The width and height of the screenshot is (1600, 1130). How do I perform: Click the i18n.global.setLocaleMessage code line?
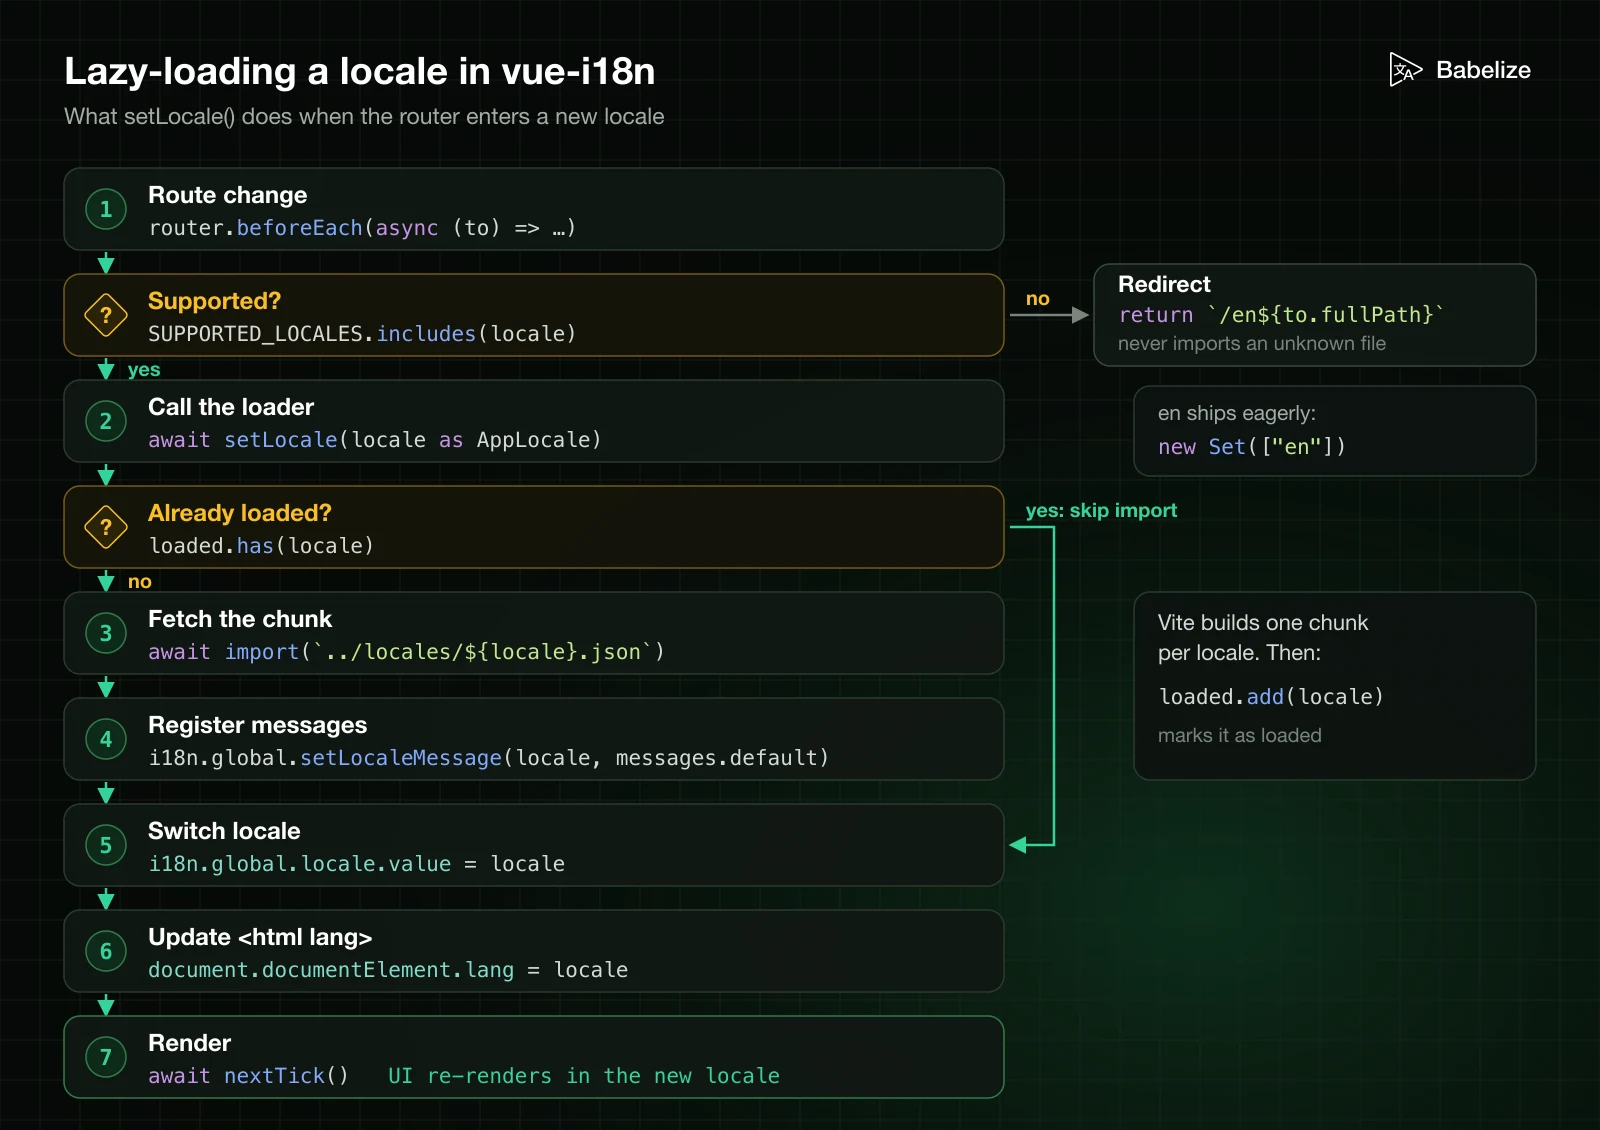[489, 758]
